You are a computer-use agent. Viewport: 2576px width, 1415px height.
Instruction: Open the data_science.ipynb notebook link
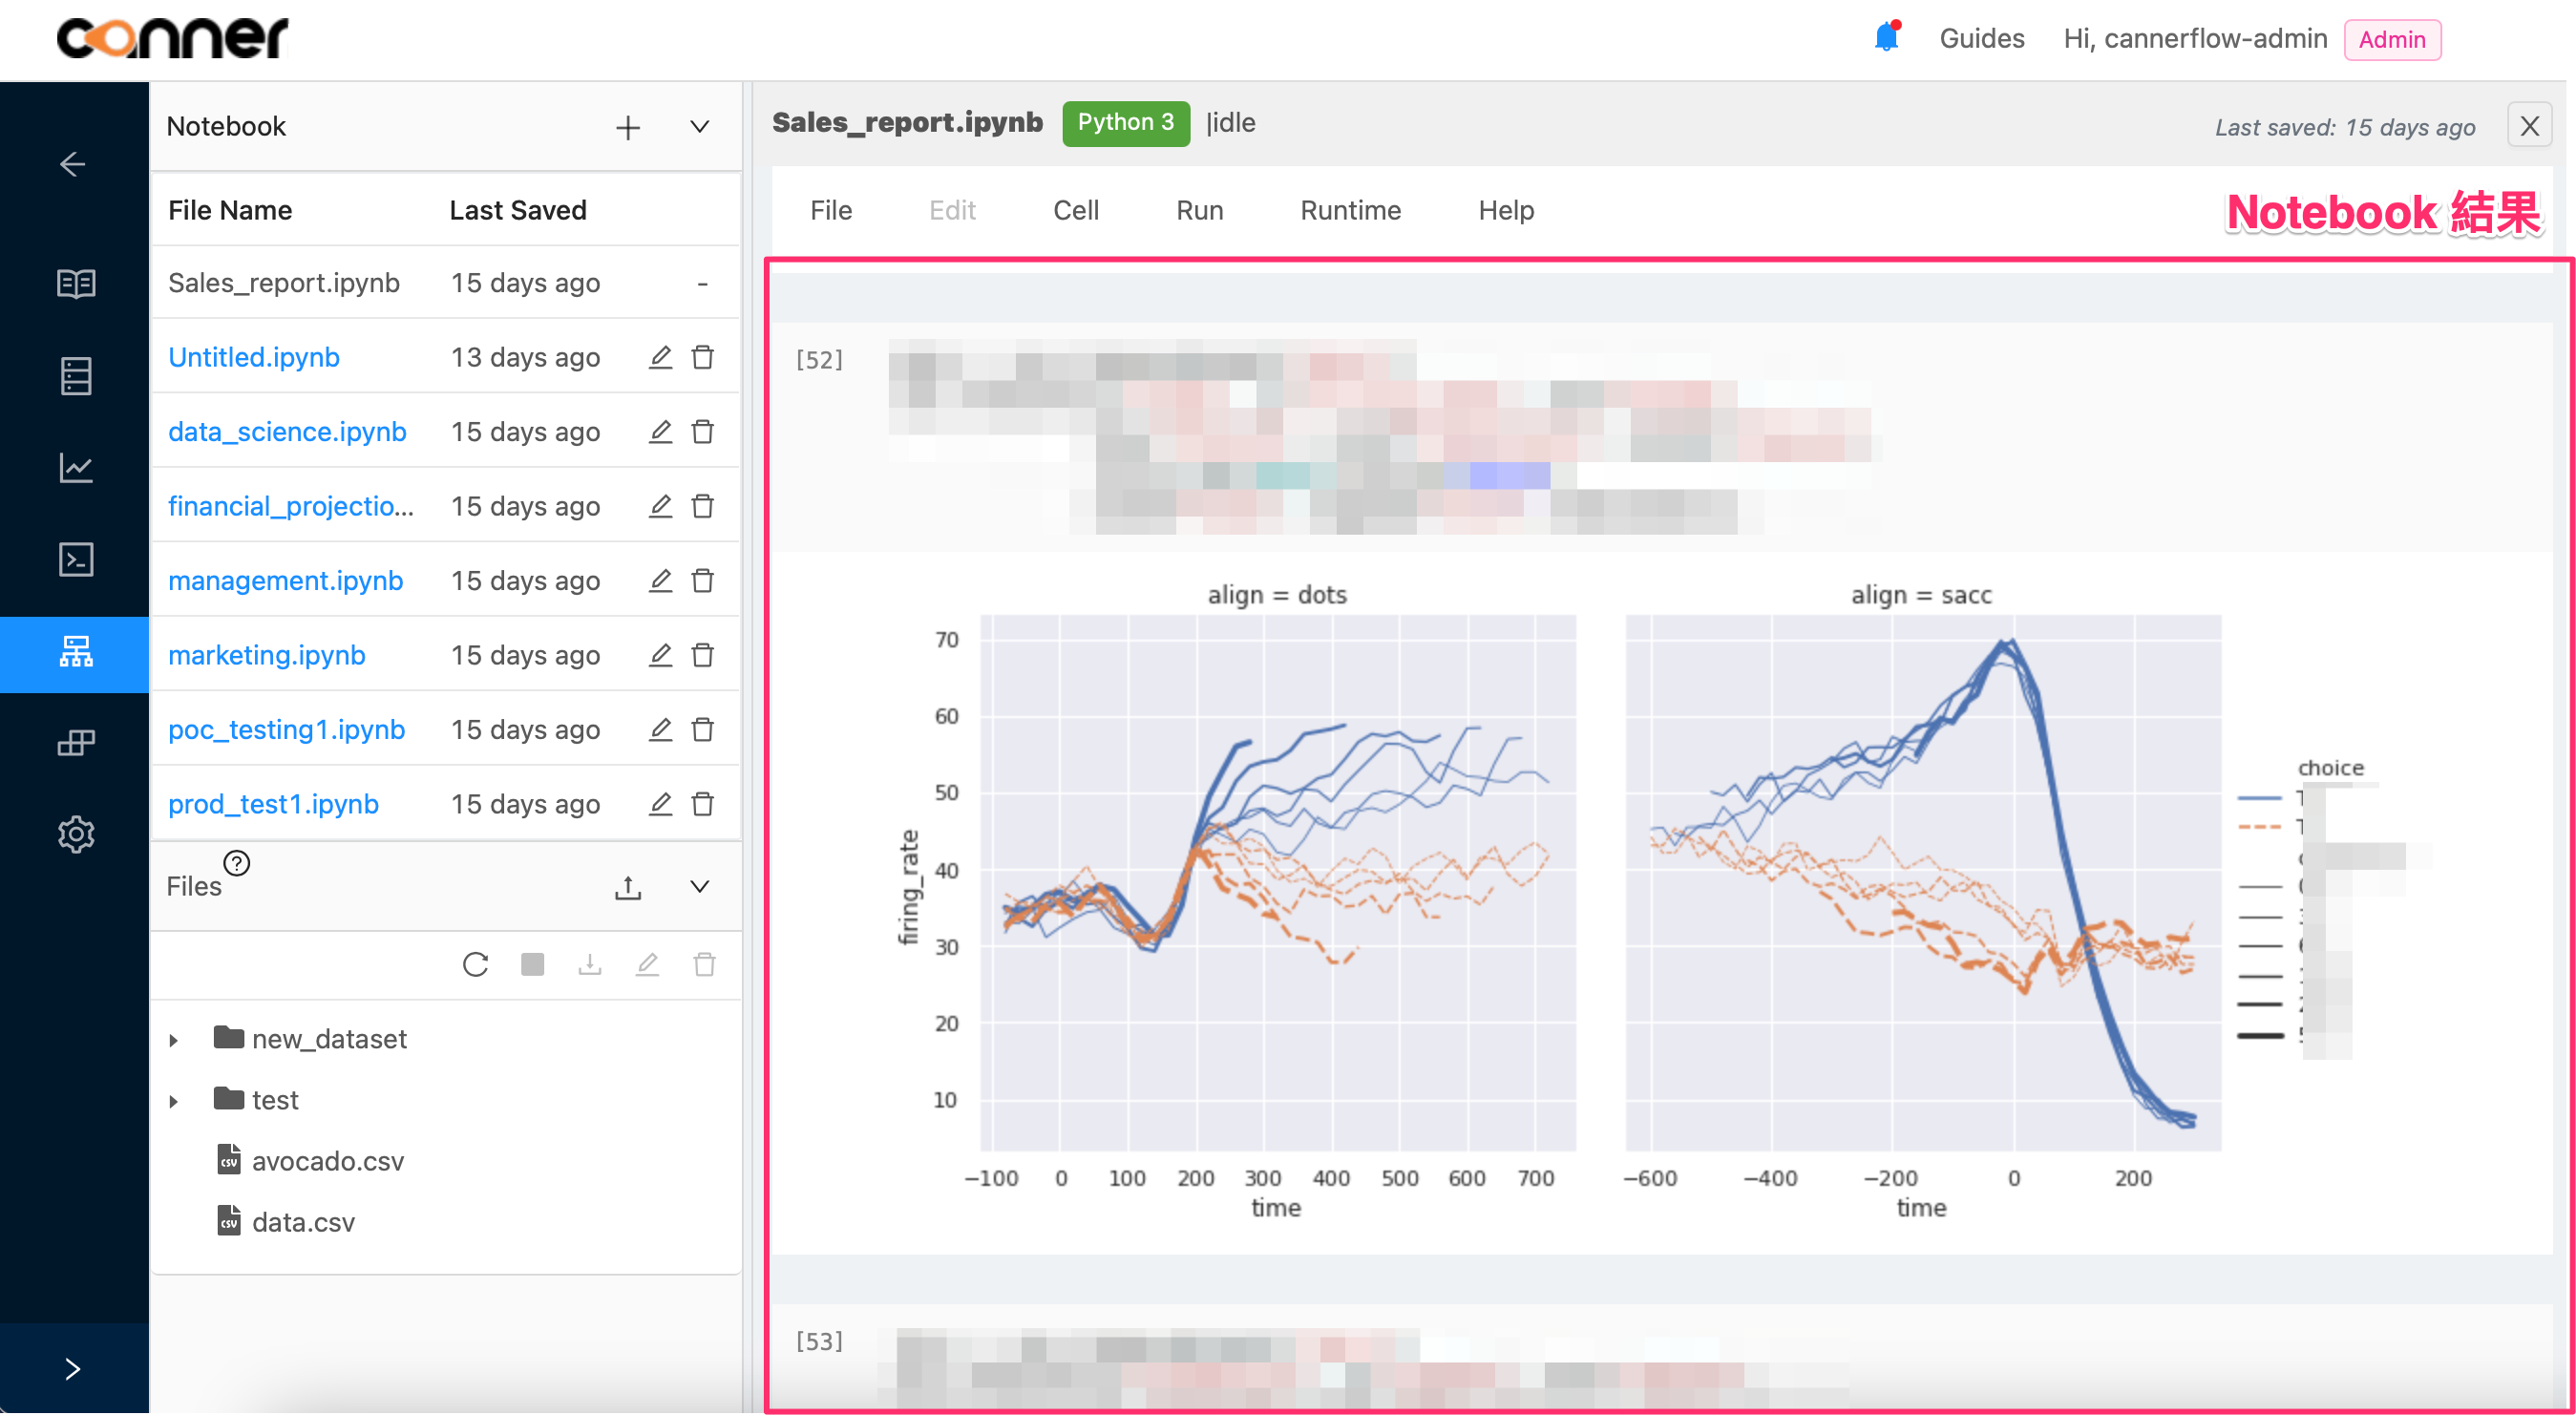pyautogui.click(x=287, y=432)
